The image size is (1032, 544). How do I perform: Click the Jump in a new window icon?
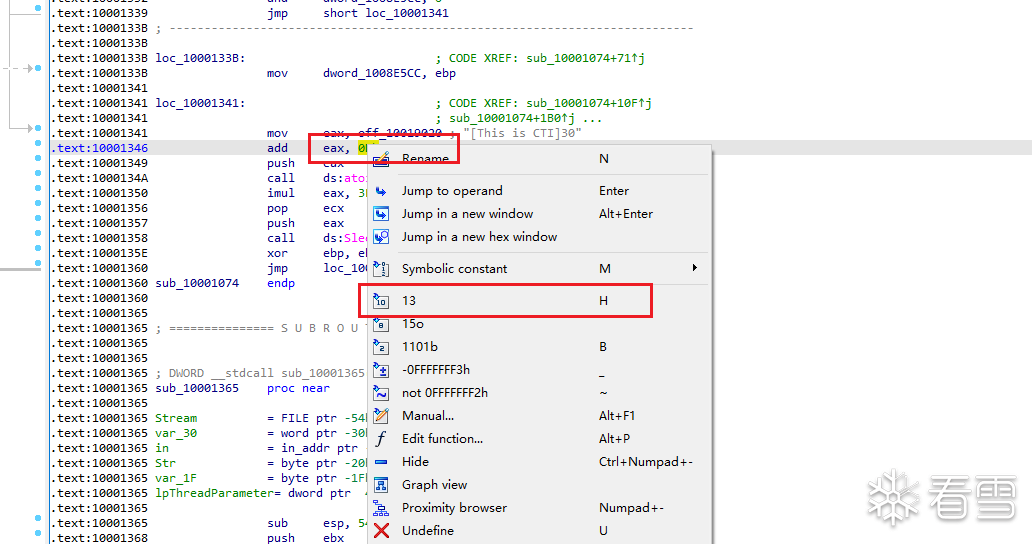click(381, 214)
